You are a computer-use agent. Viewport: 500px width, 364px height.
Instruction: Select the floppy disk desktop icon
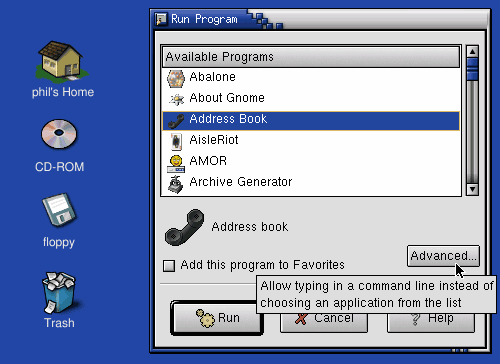59,210
